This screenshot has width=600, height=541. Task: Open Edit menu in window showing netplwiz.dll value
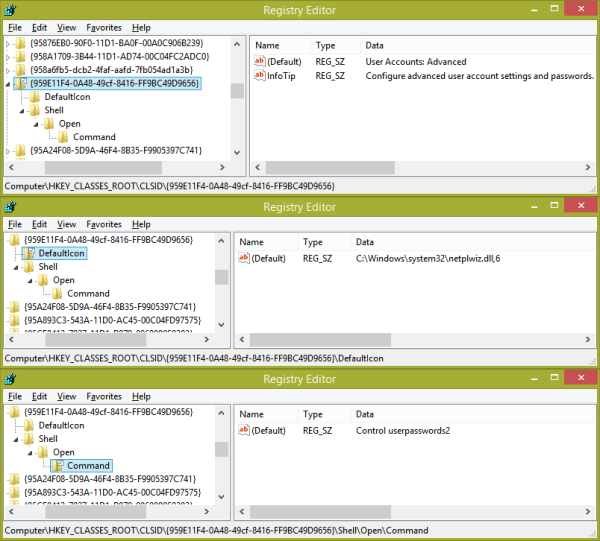click(x=40, y=224)
